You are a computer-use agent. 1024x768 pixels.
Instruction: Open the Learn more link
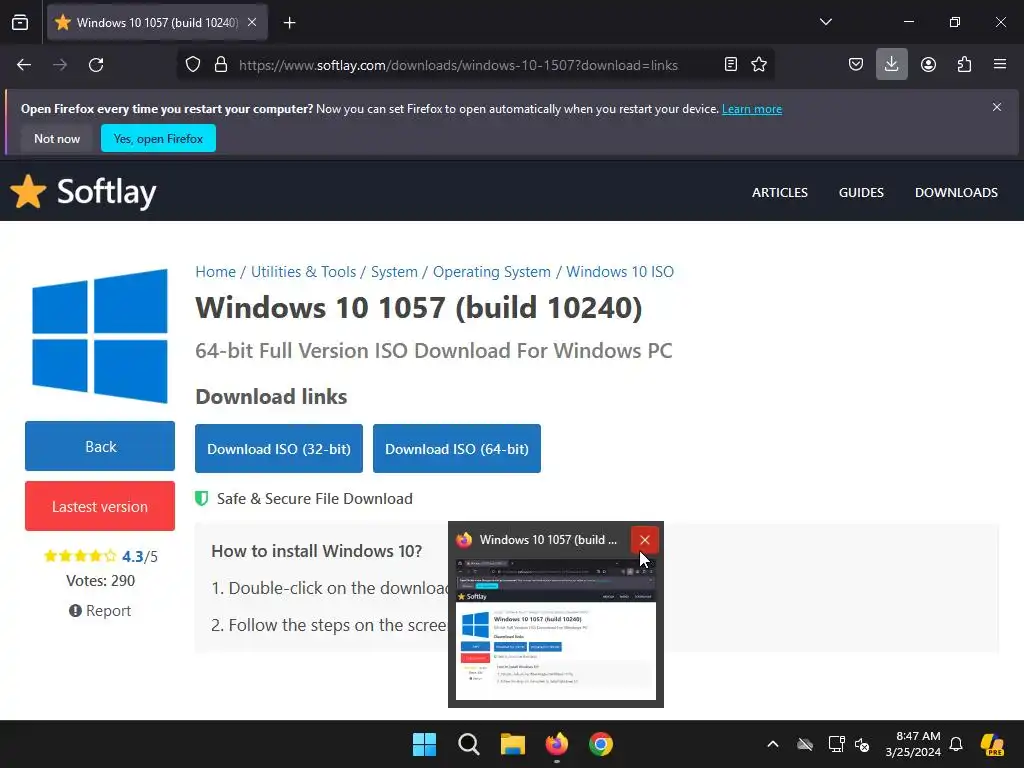pos(752,109)
